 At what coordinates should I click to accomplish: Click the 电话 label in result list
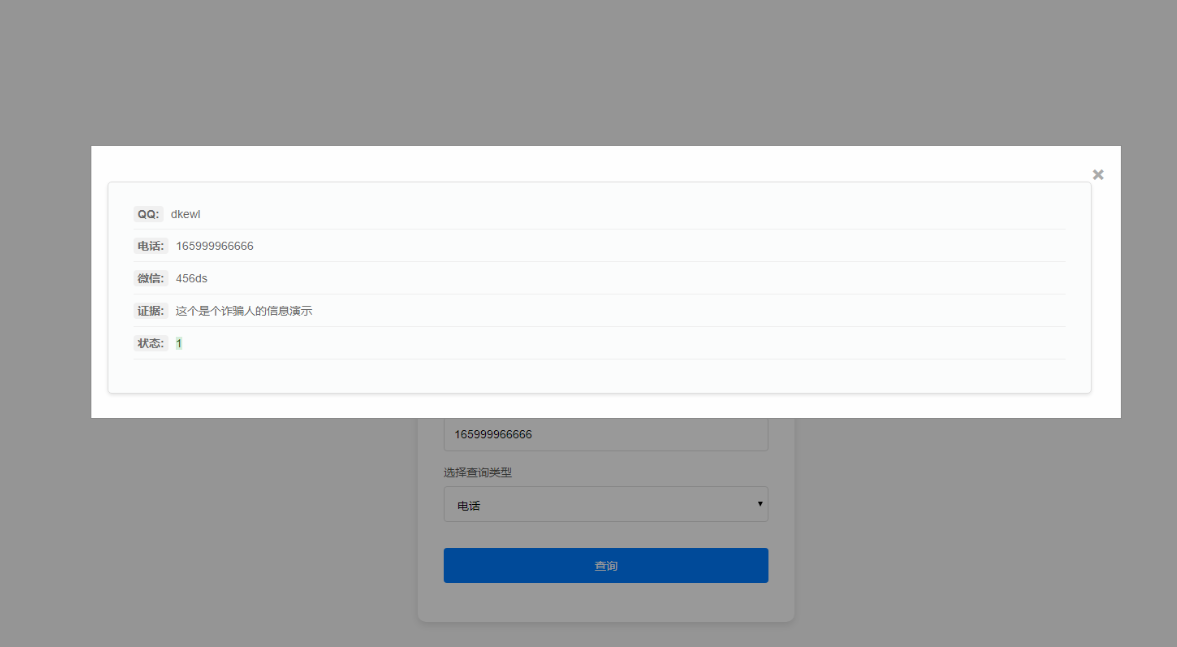click(150, 246)
